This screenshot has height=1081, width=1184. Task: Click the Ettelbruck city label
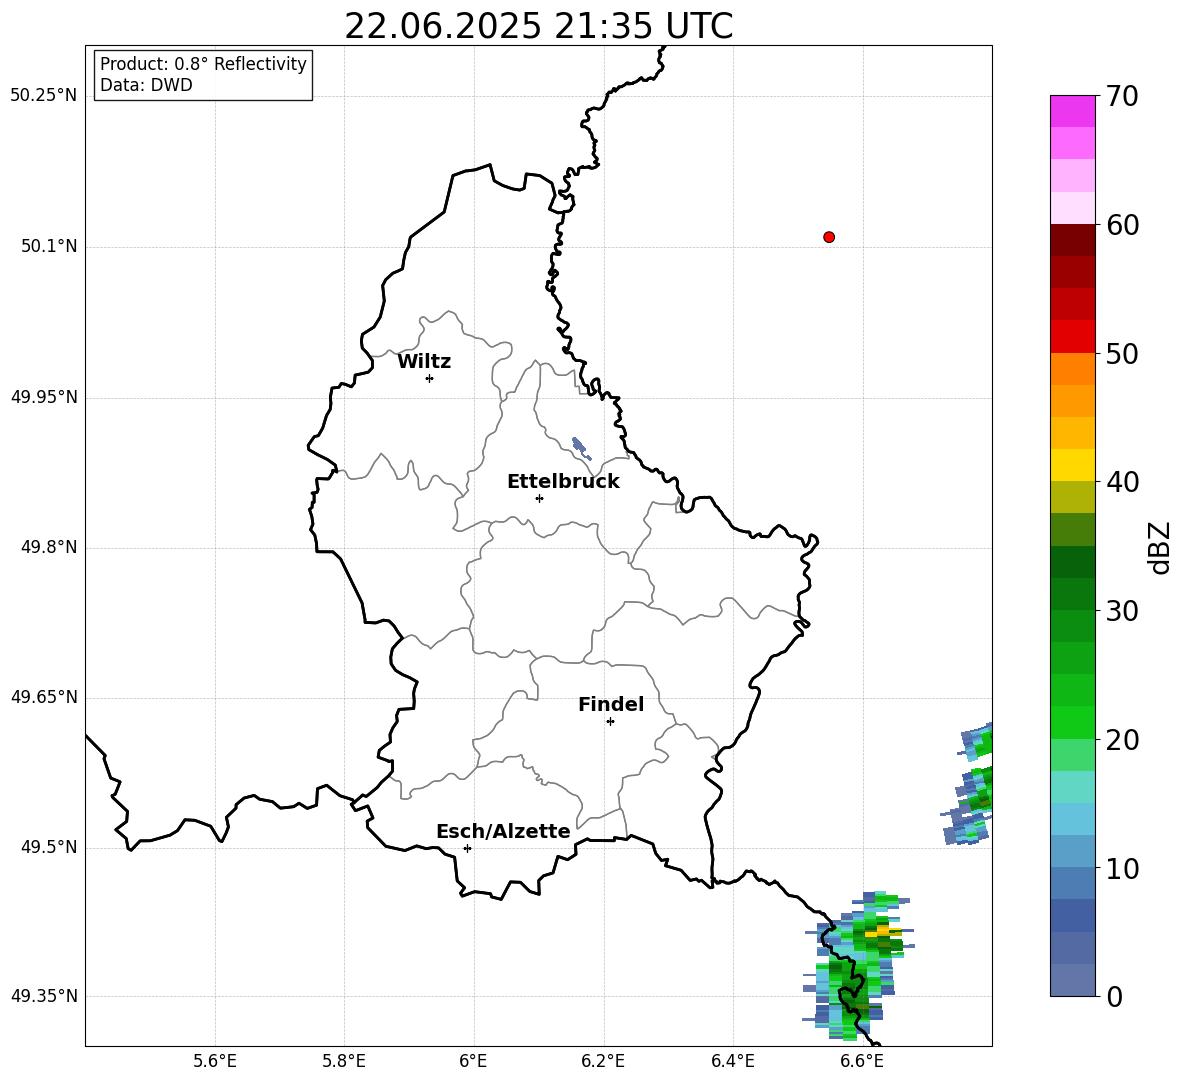[563, 482]
